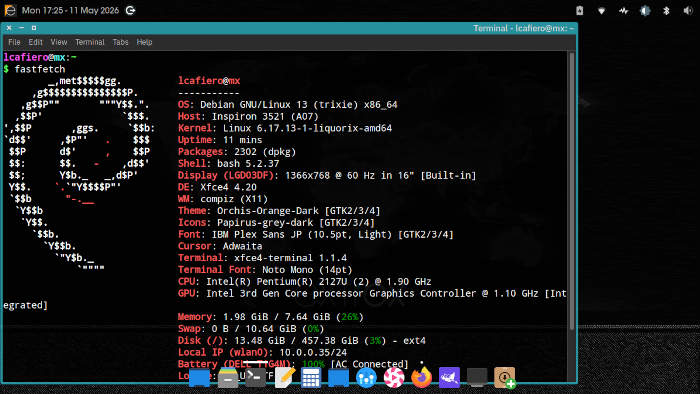Click the Disk '13.48 GiB / 457.38 GiB' text
Image resolution: width=700 pixels, height=394 pixels.
pyautogui.click(x=296, y=340)
